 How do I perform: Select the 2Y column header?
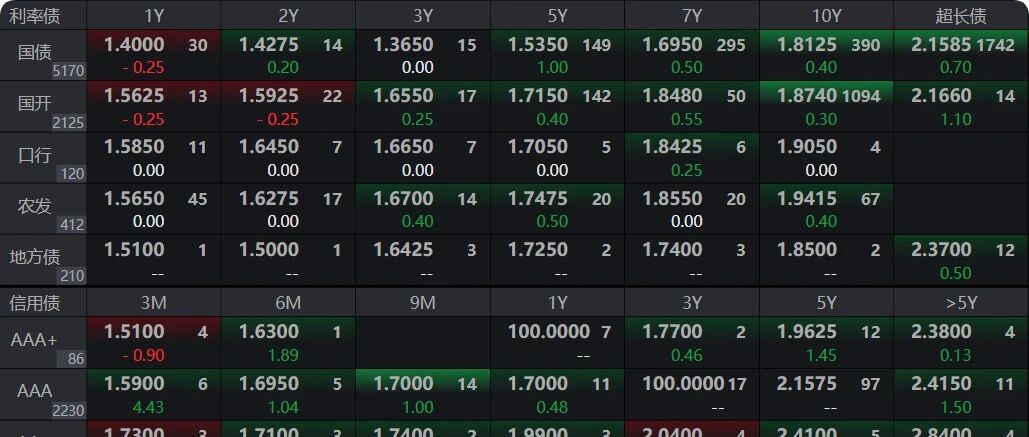288,16
